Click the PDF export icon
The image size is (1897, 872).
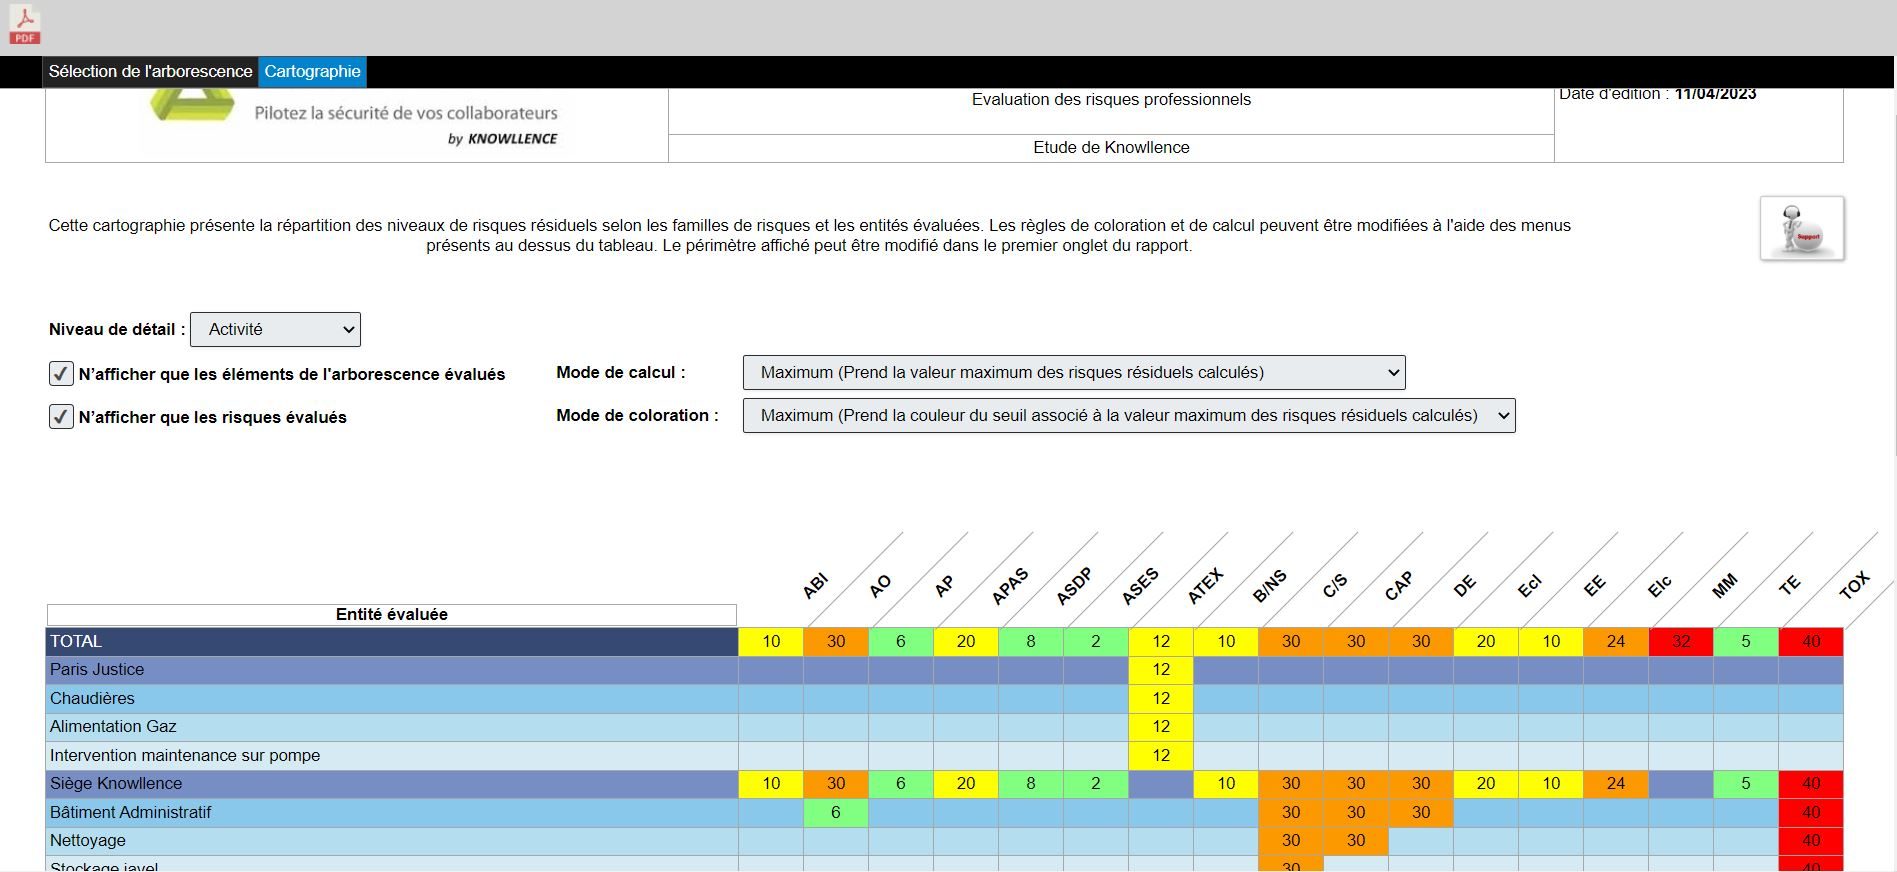[24, 26]
